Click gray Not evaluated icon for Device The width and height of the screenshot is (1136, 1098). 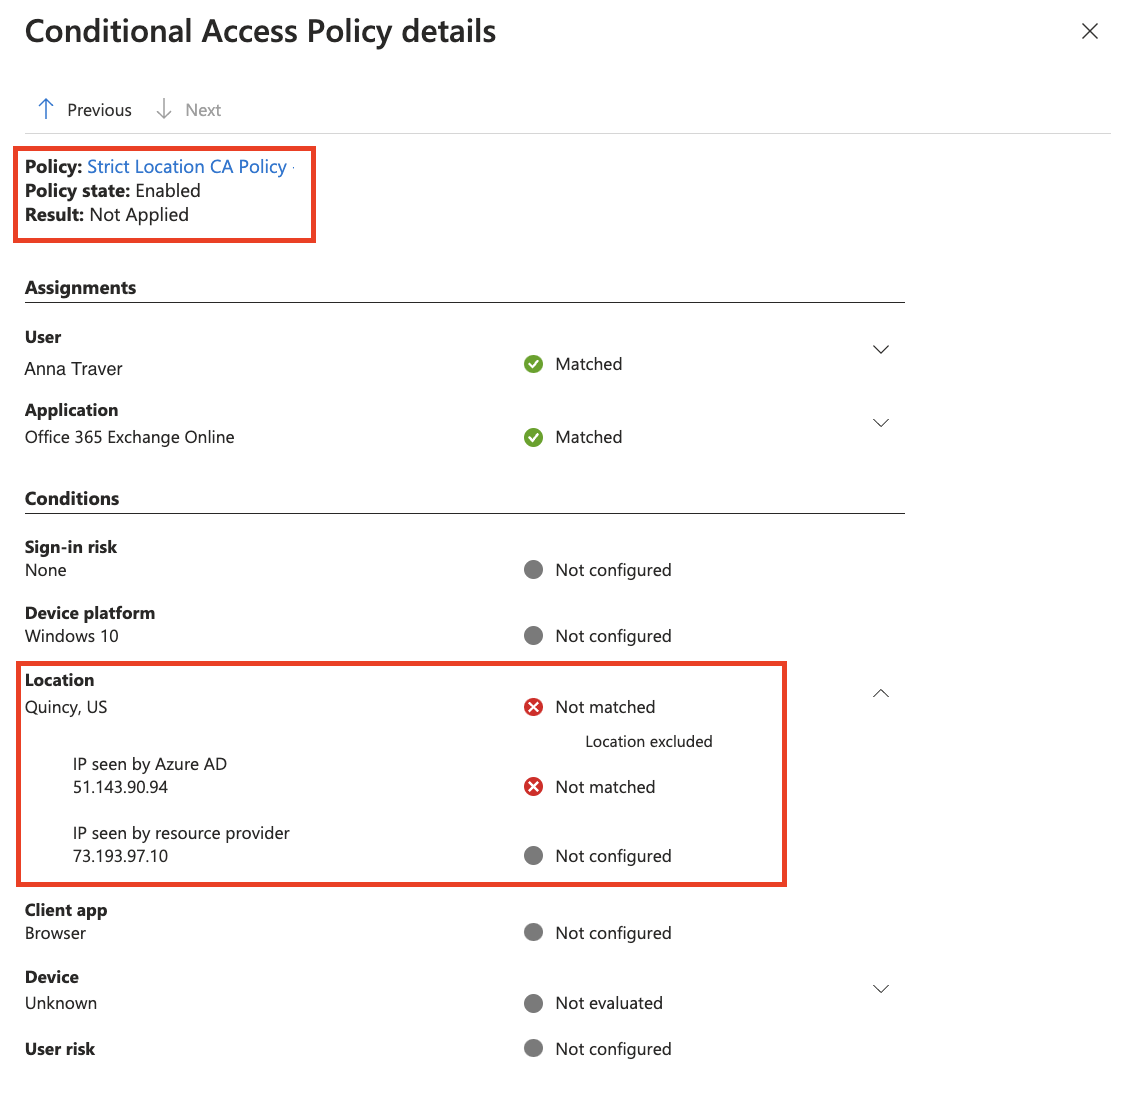coord(534,1003)
